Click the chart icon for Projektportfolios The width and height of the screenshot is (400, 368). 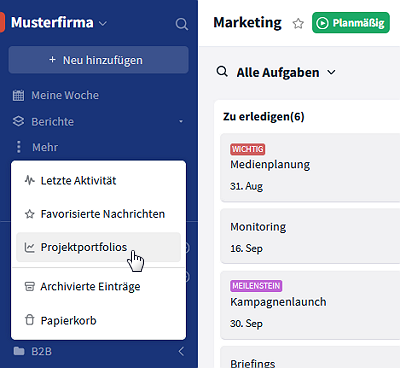tap(30, 247)
